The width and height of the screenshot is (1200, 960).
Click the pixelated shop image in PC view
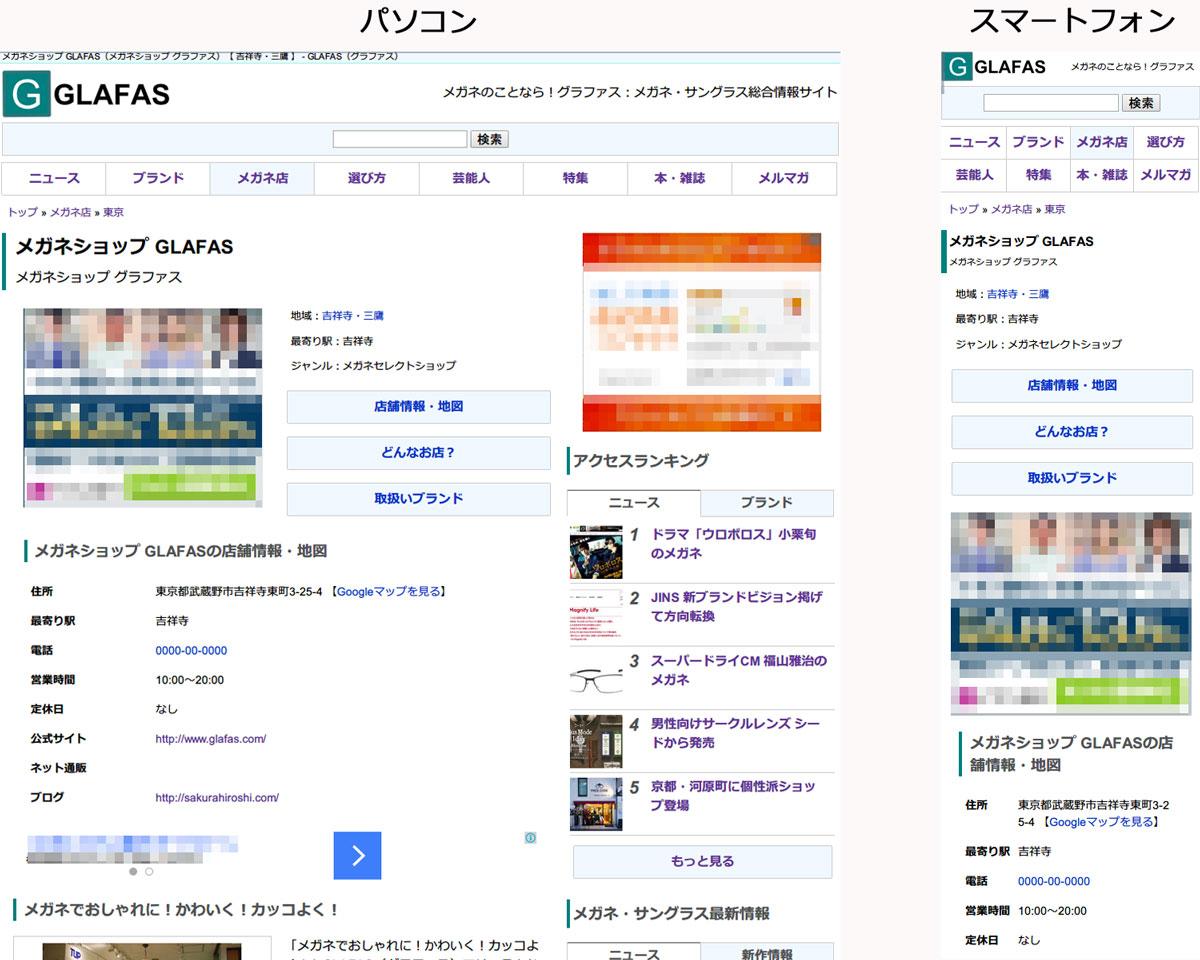click(x=143, y=407)
